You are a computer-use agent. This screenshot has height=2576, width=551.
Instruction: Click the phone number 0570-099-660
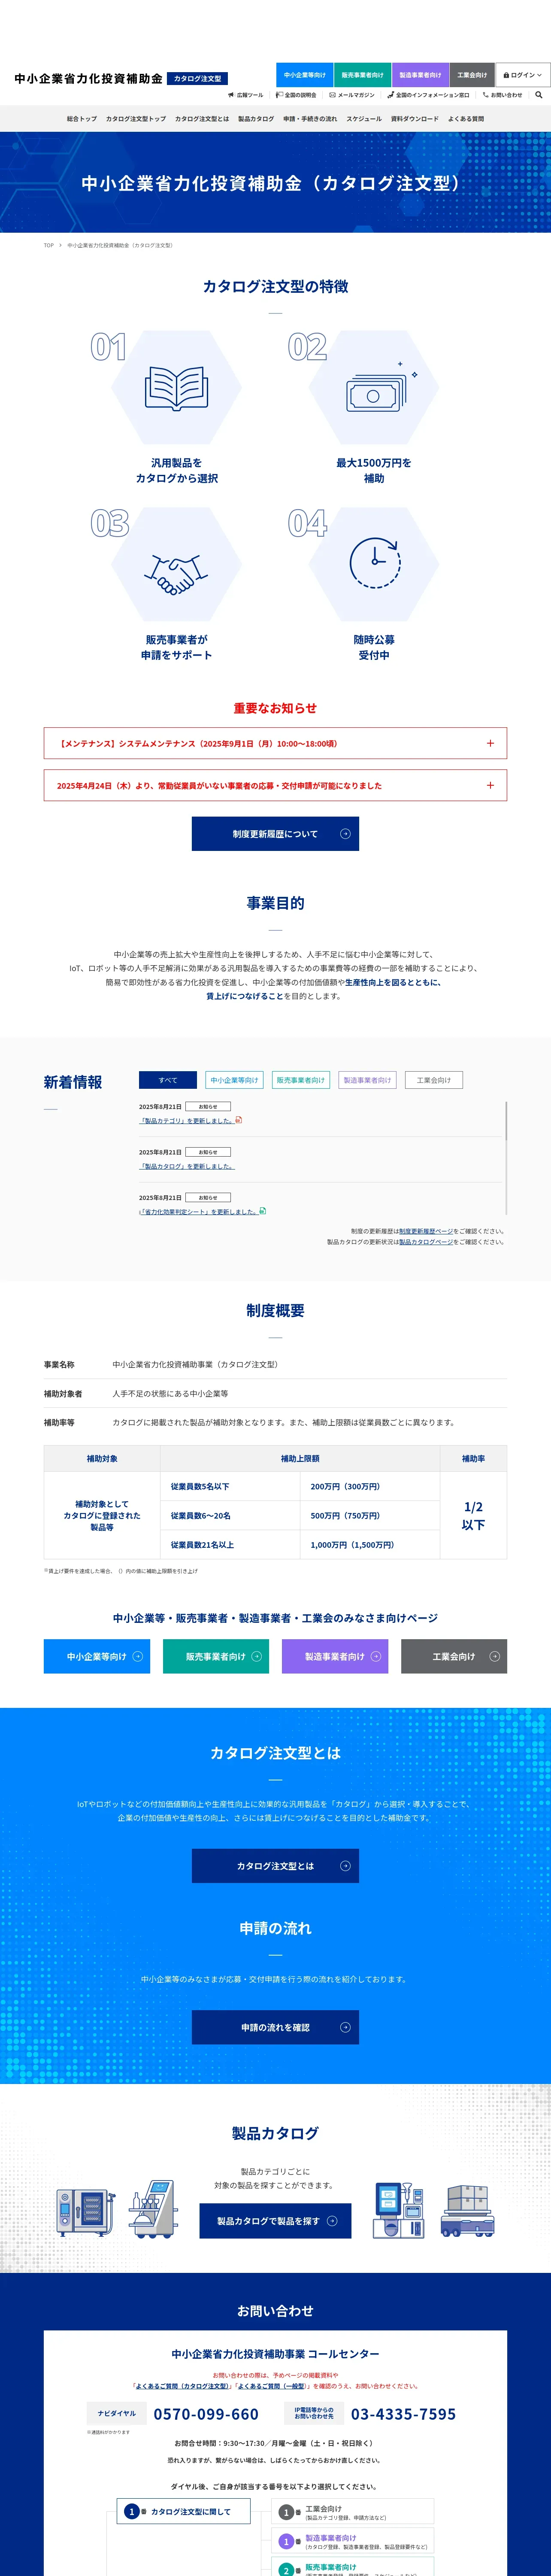tap(206, 2414)
